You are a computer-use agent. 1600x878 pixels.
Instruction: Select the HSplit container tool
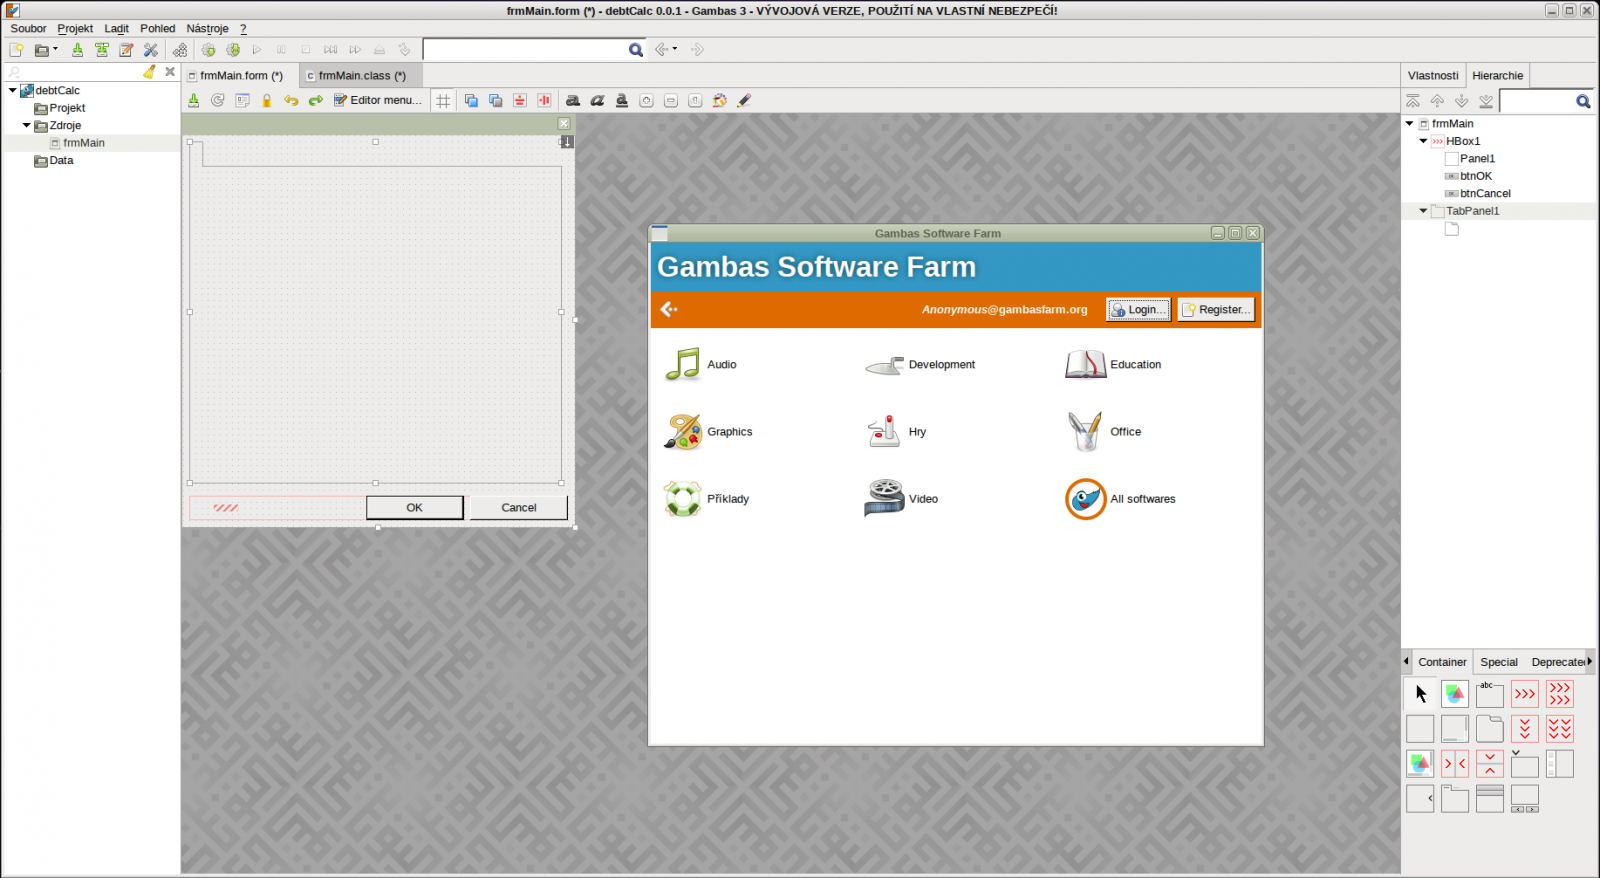tap(1455, 764)
